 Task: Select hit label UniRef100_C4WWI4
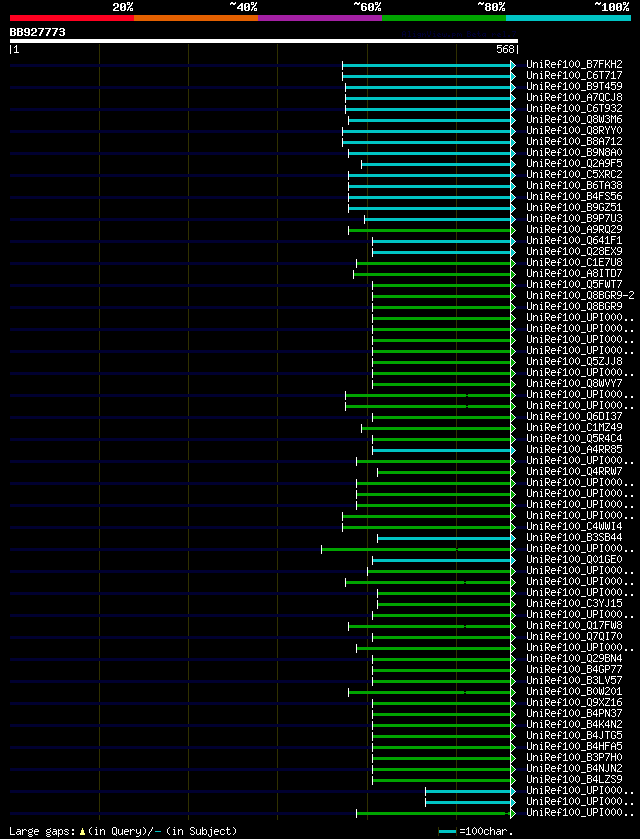[574, 527]
